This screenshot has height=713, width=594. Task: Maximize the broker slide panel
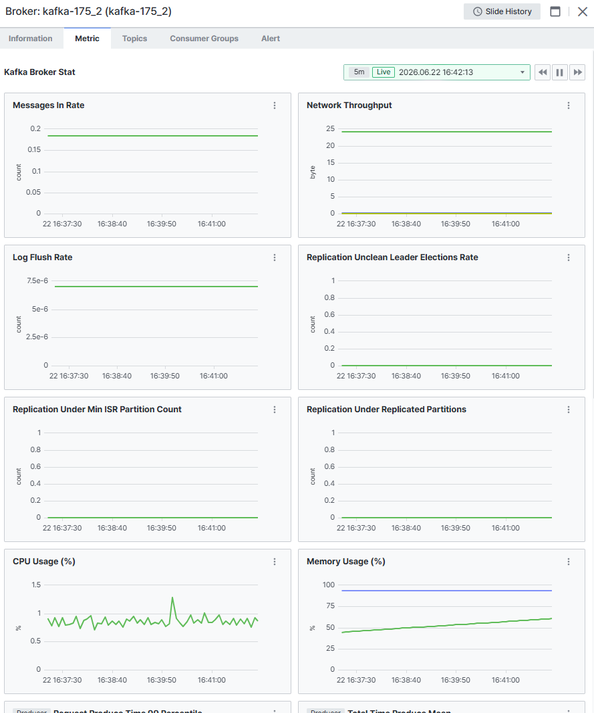(x=555, y=11)
